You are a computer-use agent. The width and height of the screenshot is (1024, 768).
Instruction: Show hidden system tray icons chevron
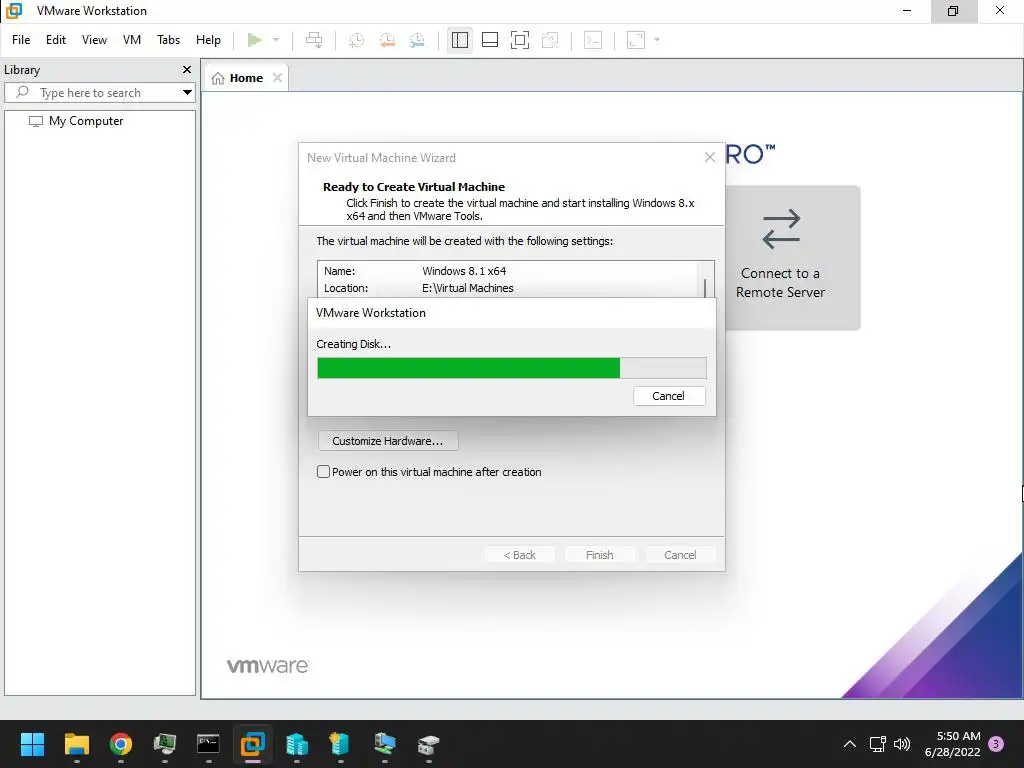pyautogui.click(x=850, y=744)
